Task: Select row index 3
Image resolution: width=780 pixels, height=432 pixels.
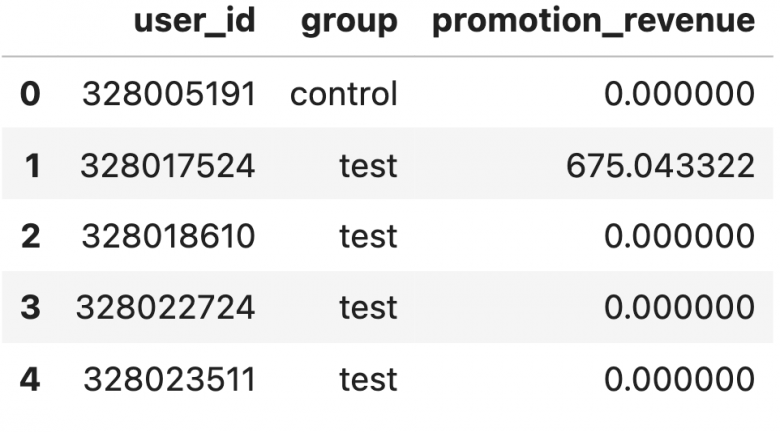Action: click(30, 308)
